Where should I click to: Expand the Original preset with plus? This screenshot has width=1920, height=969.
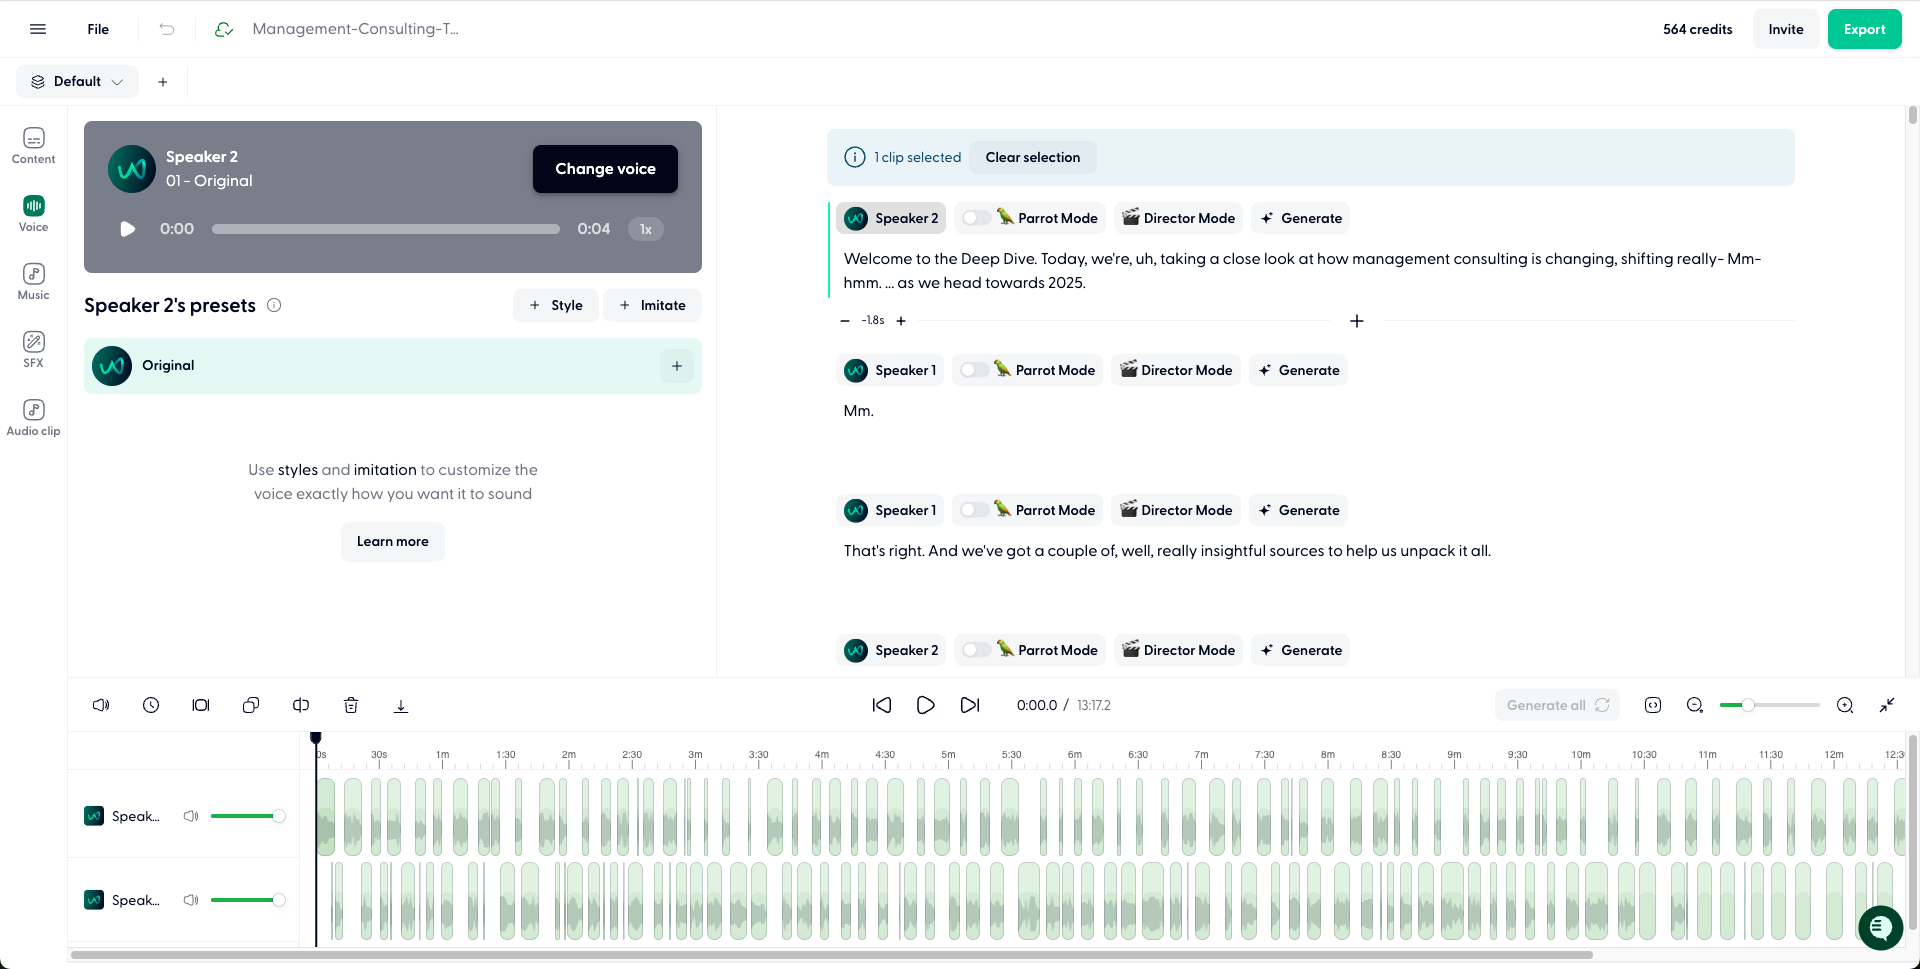[x=677, y=366]
